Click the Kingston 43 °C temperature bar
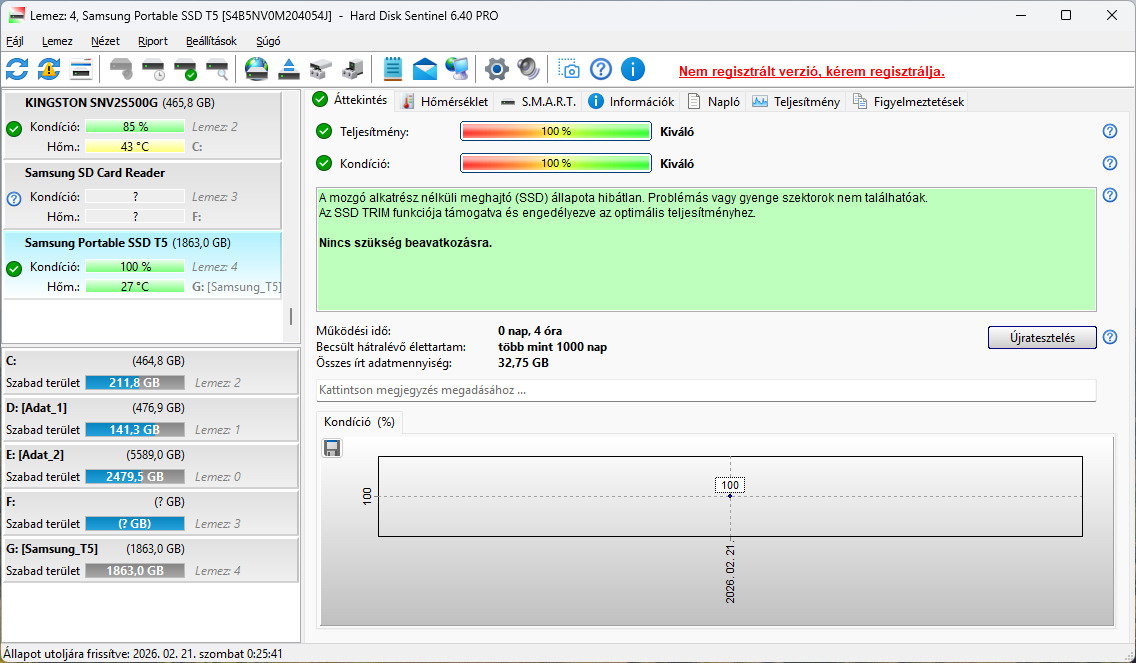1136x663 pixels. coord(135,146)
